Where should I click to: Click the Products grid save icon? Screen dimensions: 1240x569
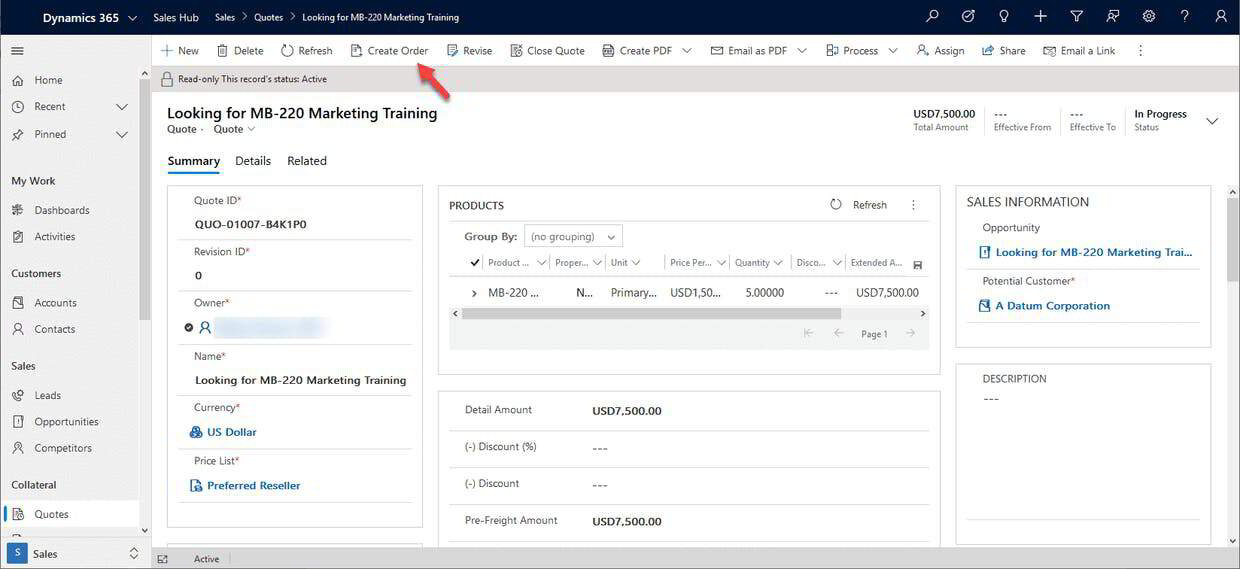coord(918,264)
